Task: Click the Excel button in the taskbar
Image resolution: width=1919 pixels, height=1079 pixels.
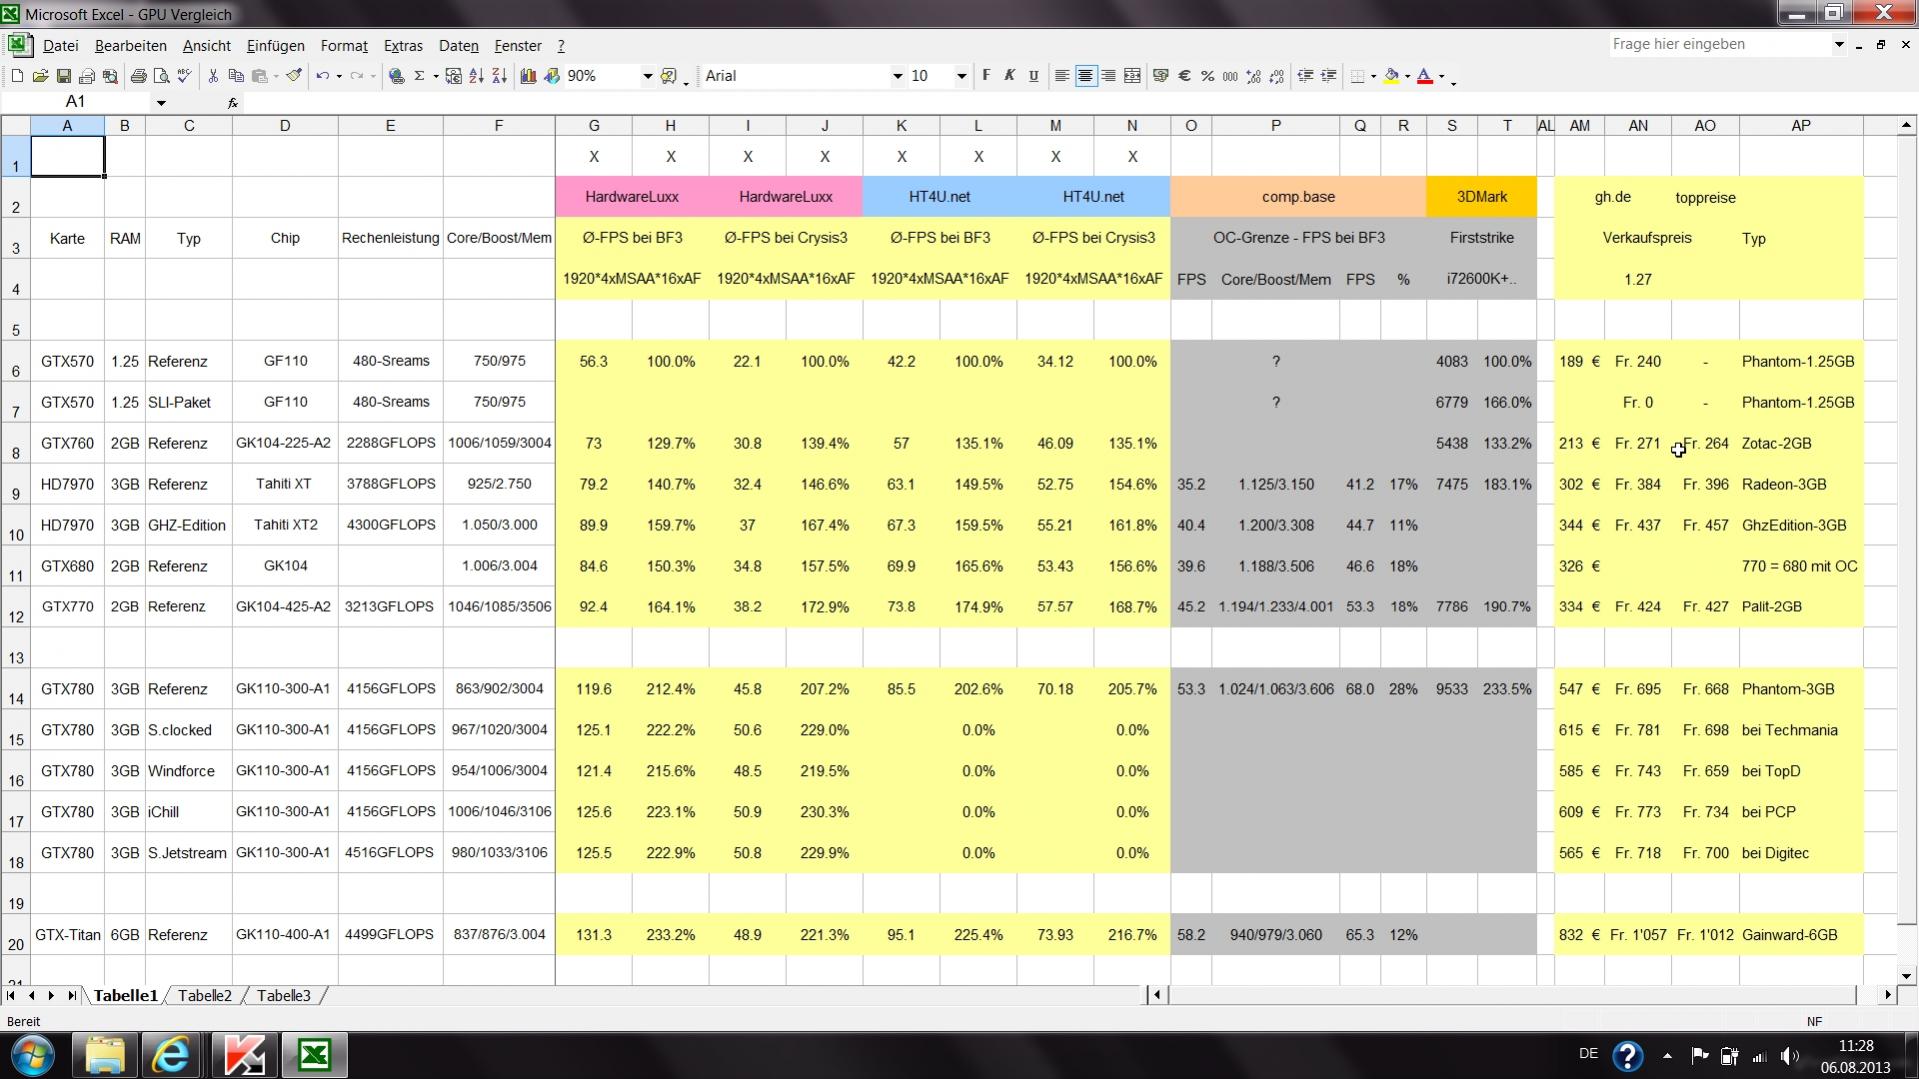Action: pos(315,1055)
